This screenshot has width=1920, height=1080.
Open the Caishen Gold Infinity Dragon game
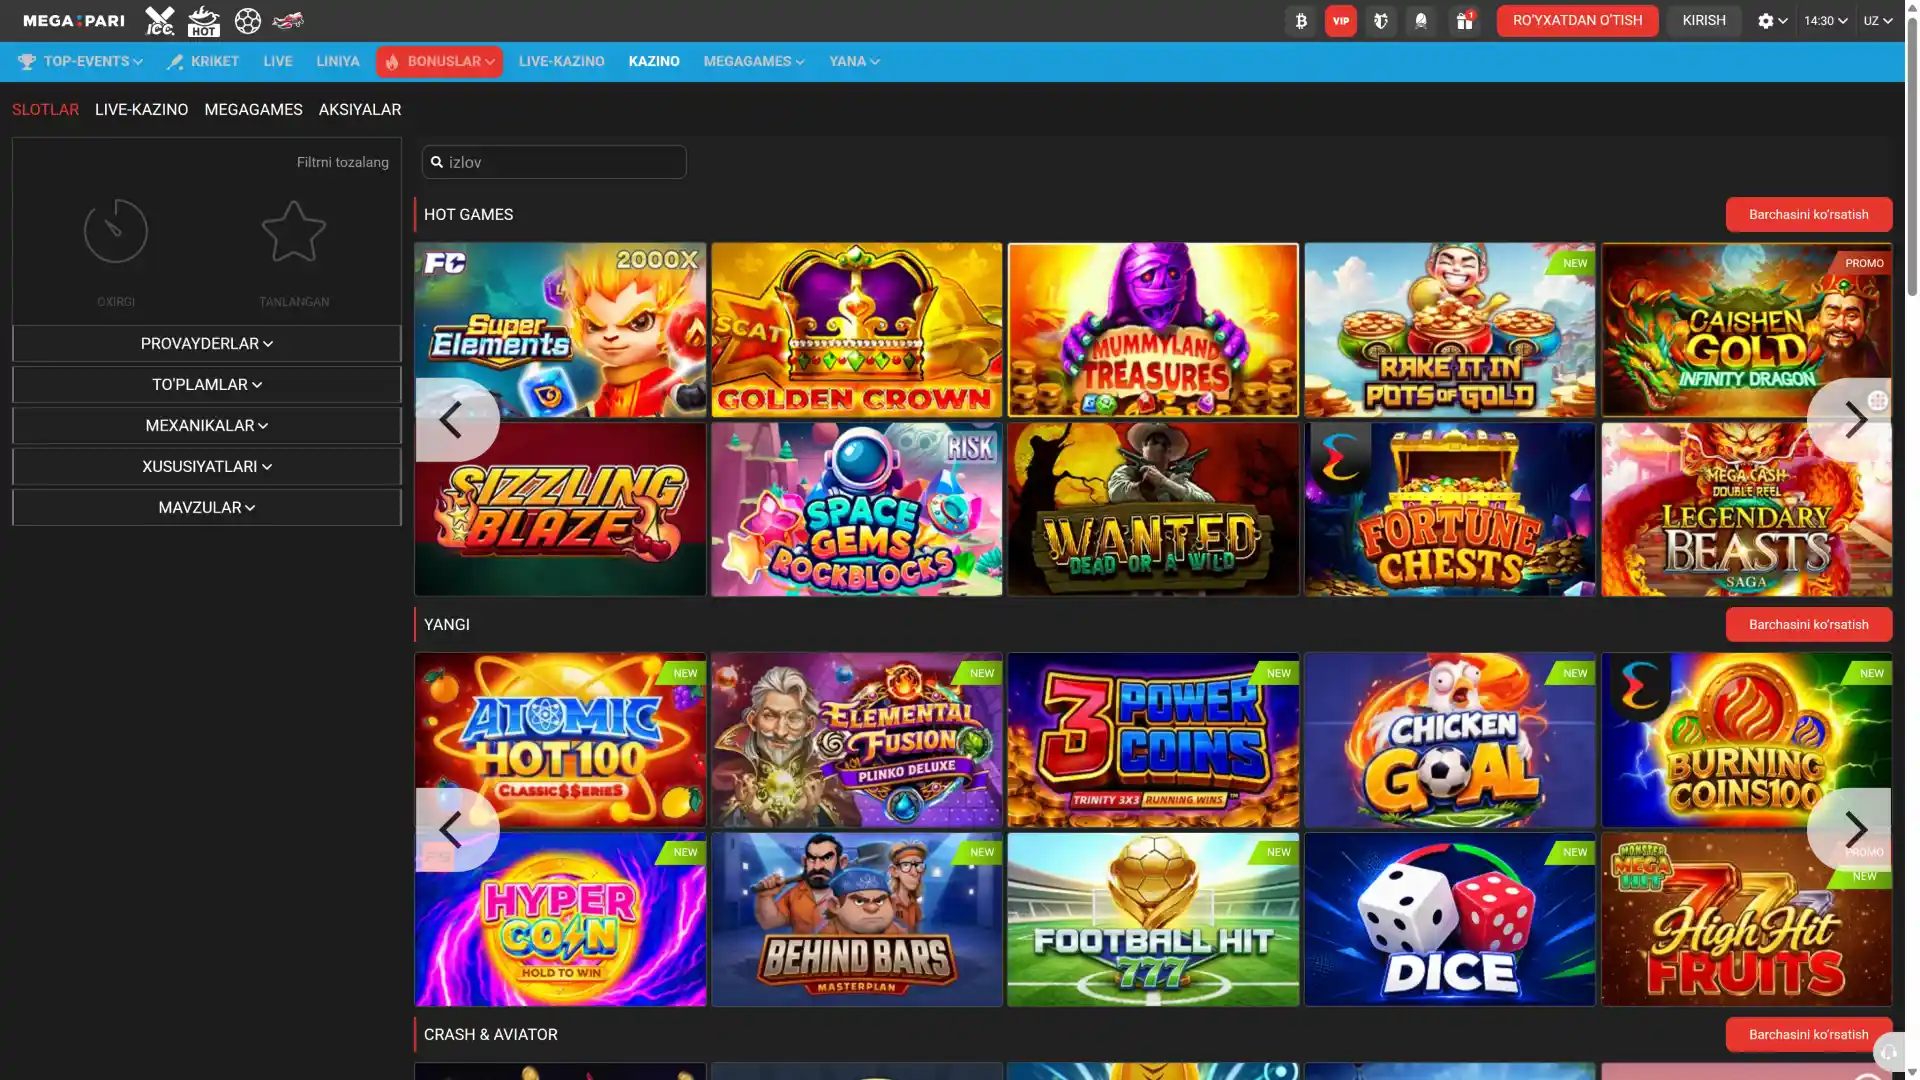[x=1746, y=330]
